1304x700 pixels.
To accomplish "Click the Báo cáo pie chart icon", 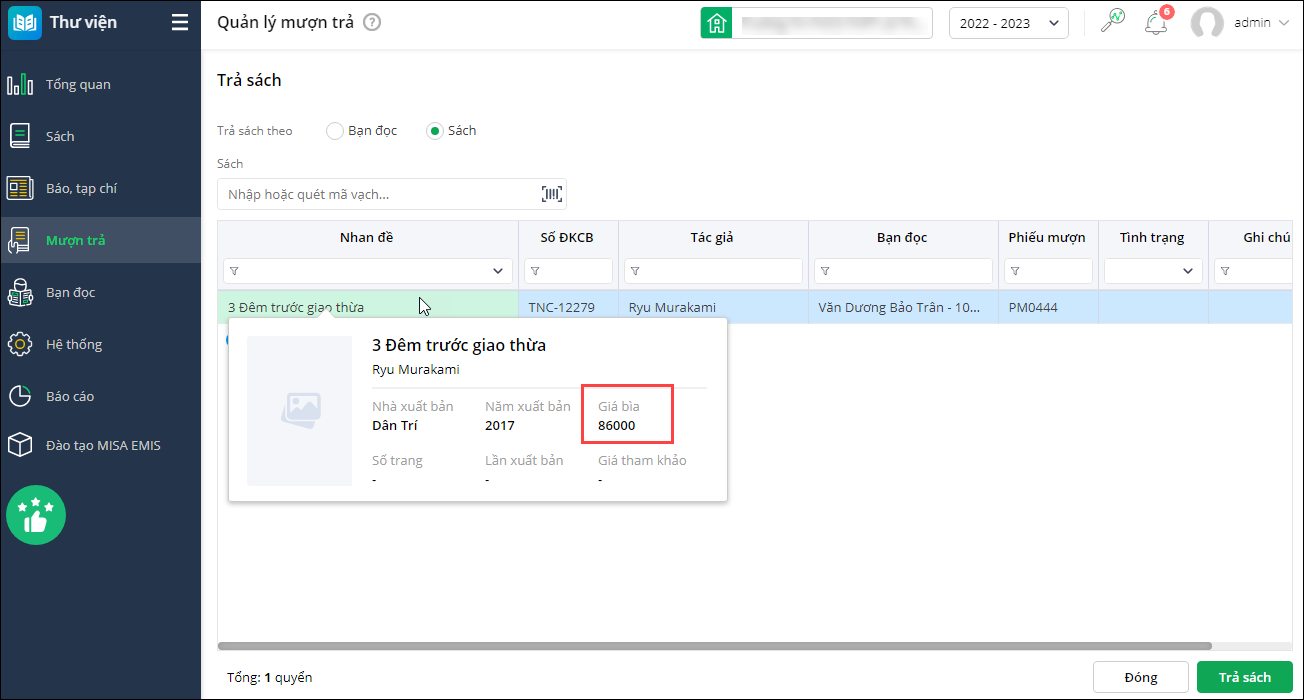I will [x=21, y=396].
